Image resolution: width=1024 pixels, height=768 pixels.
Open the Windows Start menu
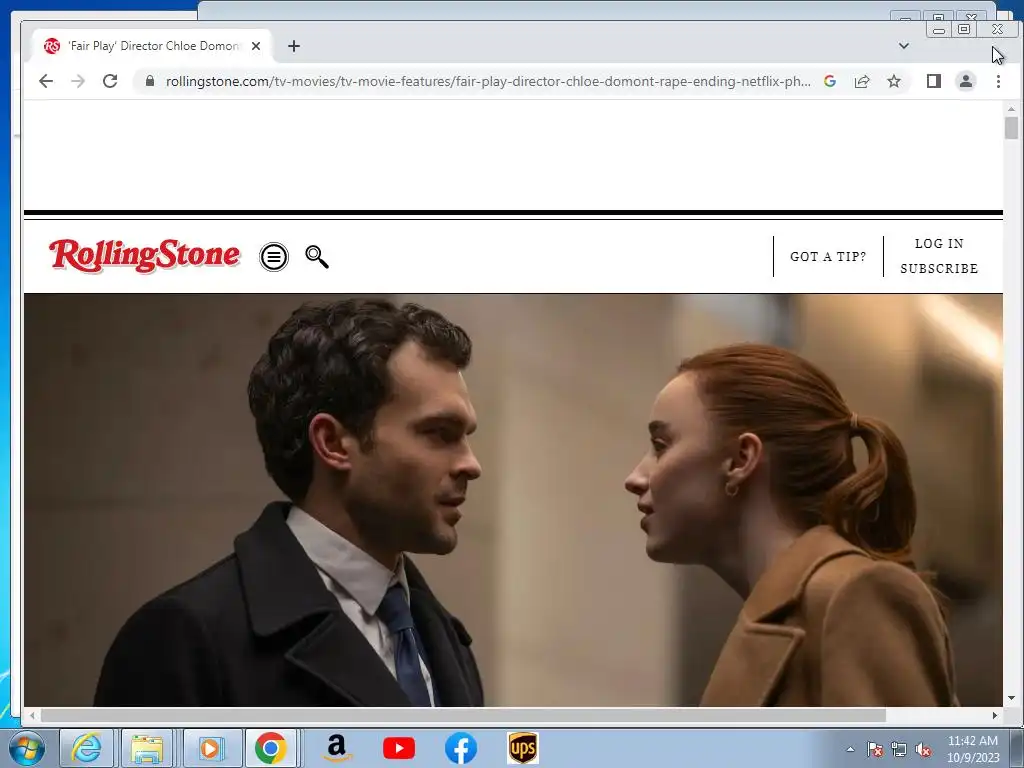pyautogui.click(x=27, y=748)
